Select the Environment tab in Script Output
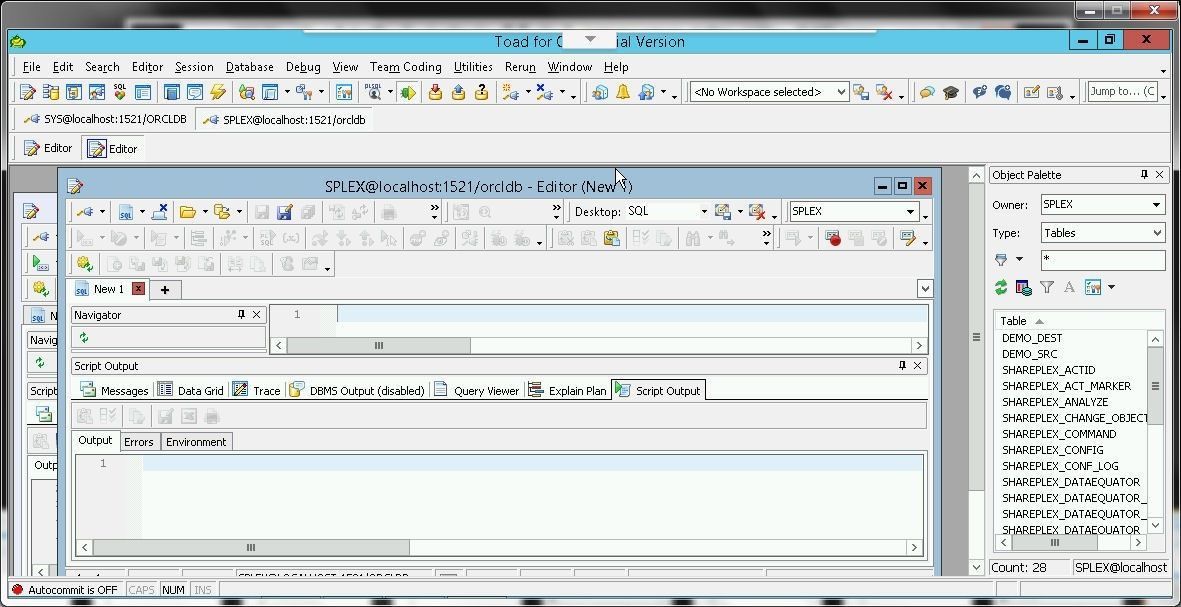This screenshot has width=1181, height=607. pyautogui.click(x=196, y=441)
